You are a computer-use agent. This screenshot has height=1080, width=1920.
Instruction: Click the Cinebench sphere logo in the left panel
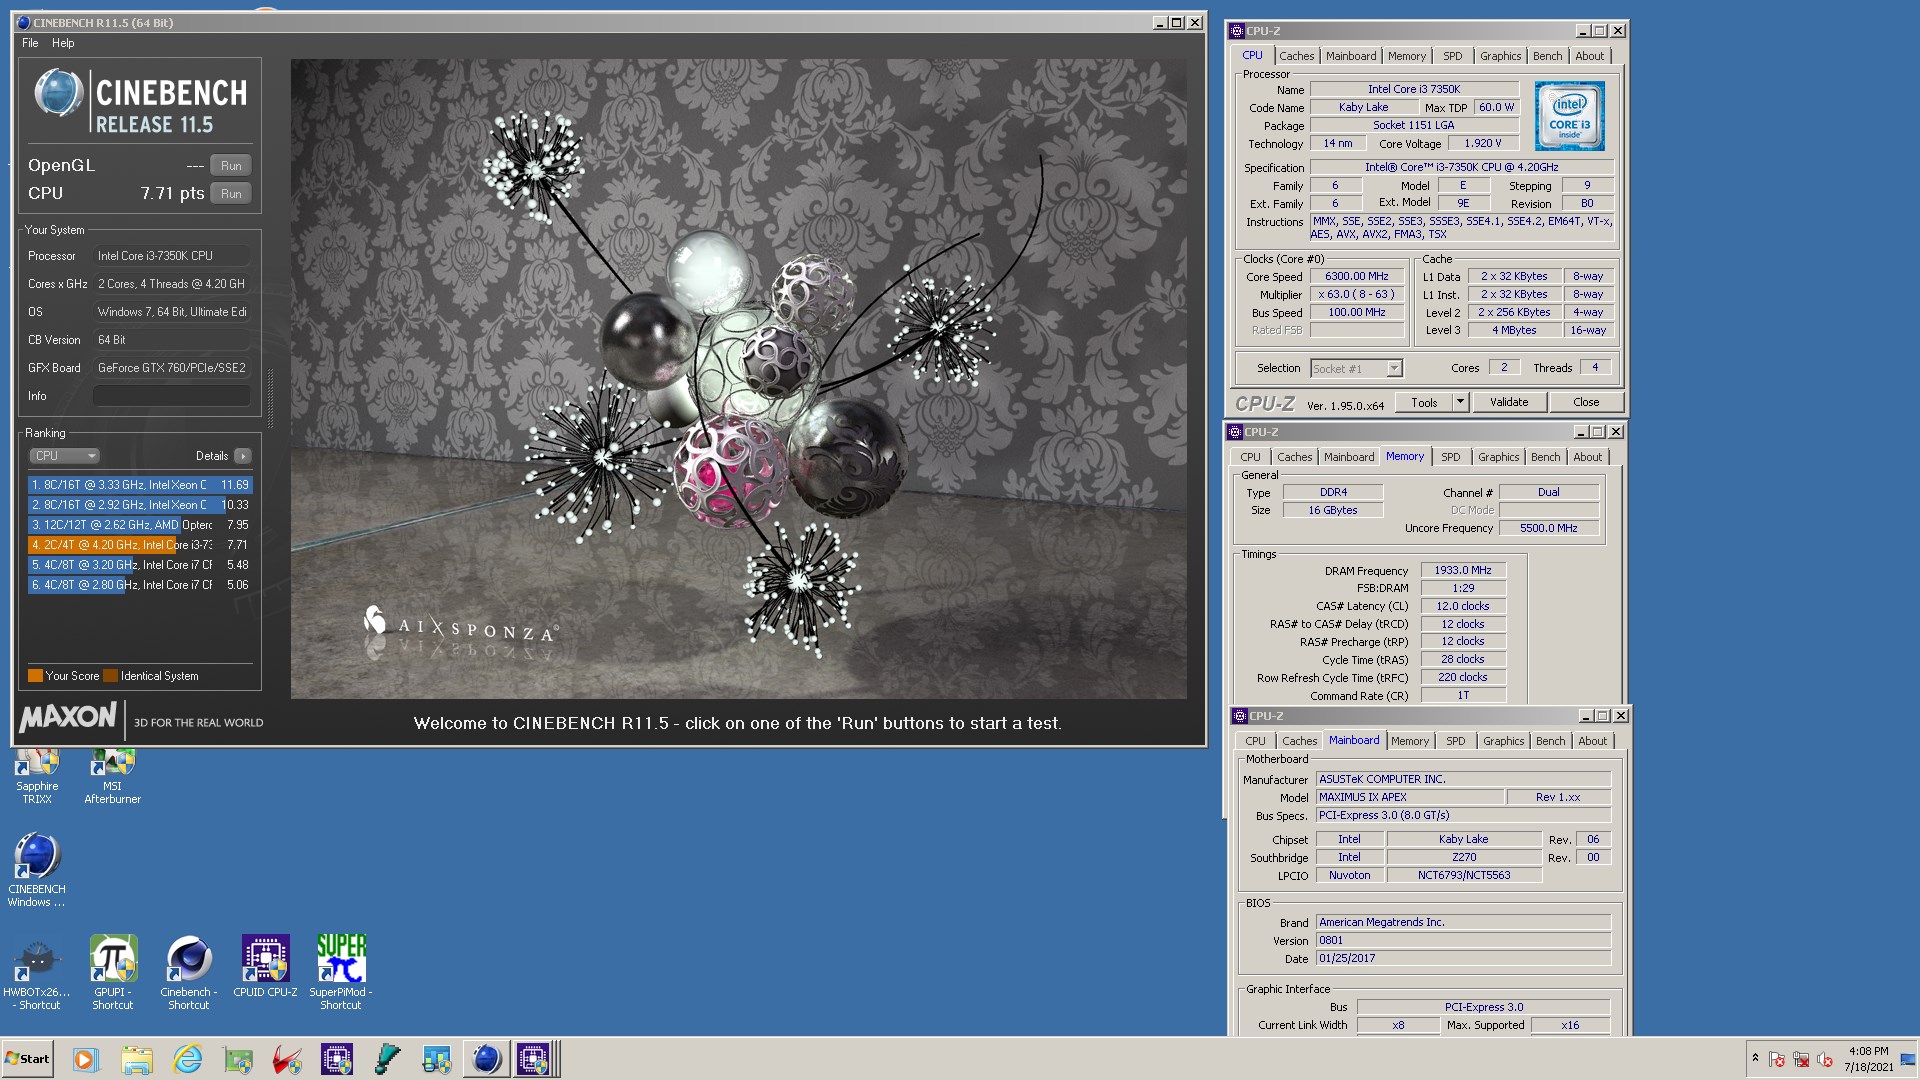tap(58, 94)
